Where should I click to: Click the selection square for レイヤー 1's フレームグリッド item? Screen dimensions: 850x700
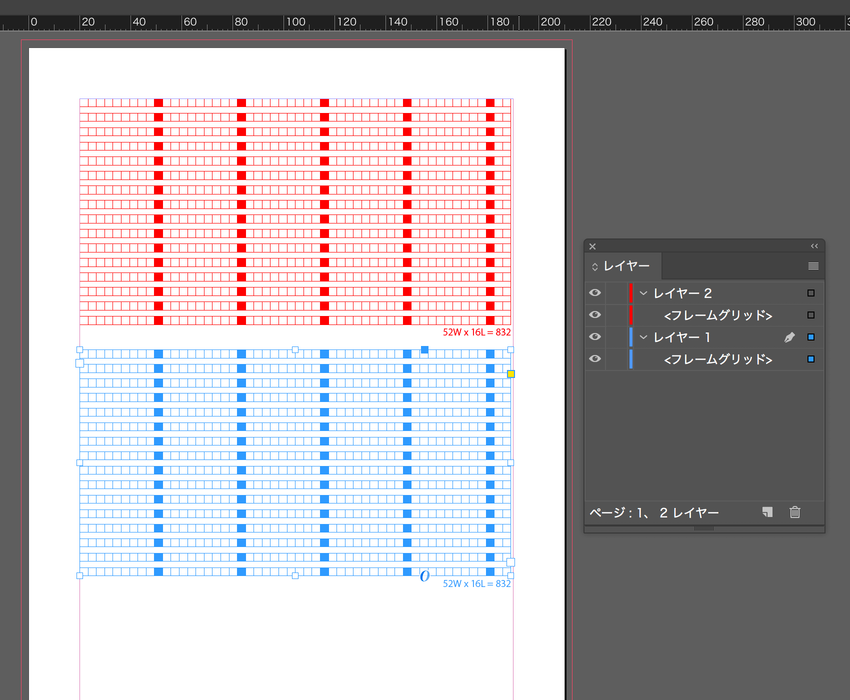810,359
